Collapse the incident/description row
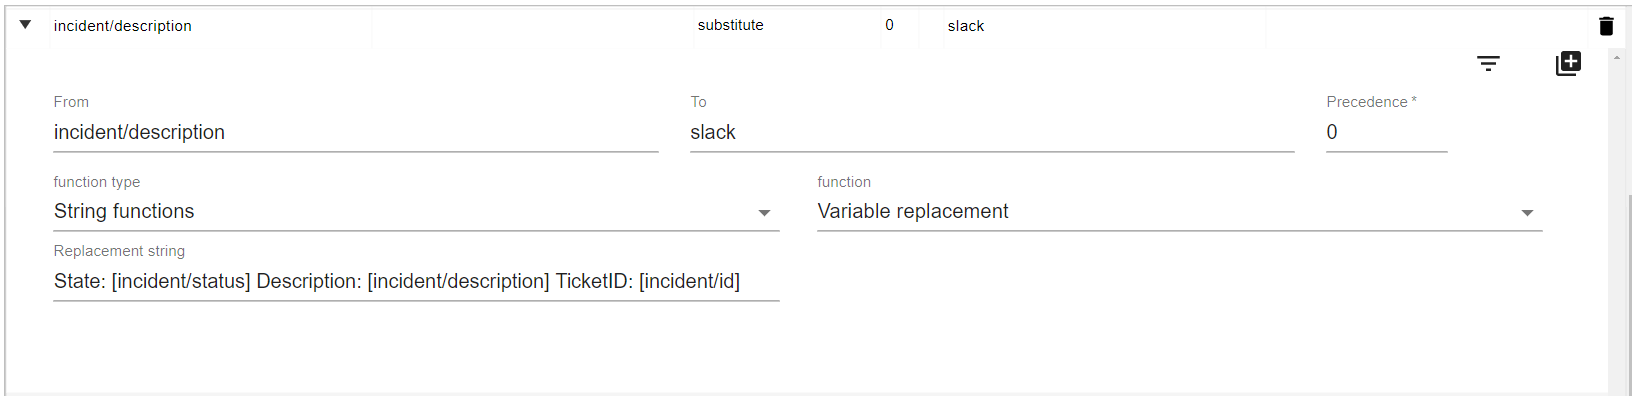Viewport: 1632px width, 396px height. pyautogui.click(x=25, y=25)
